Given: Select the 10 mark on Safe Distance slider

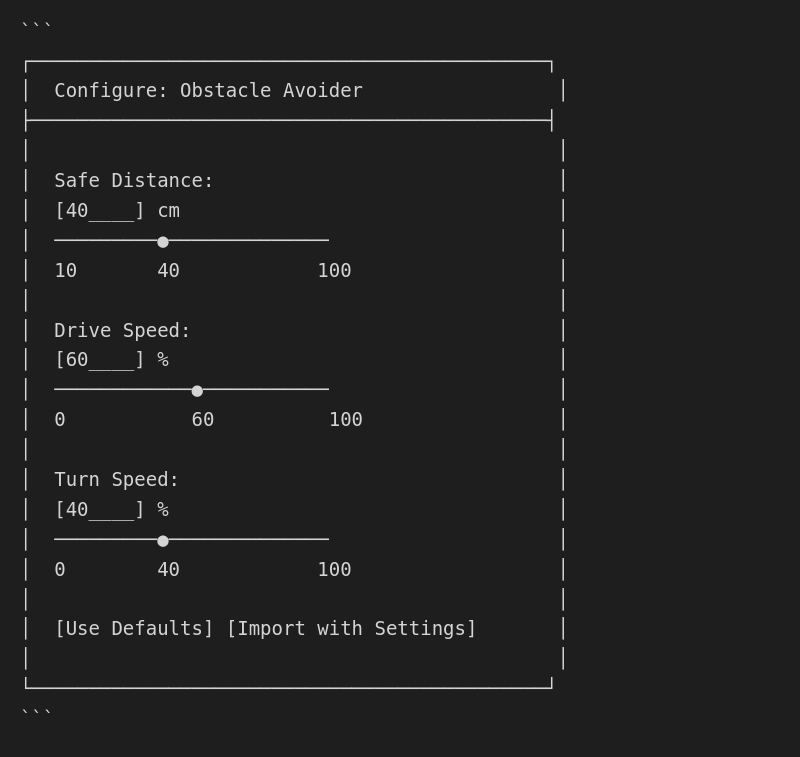Looking at the screenshot, I should click(64, 270).
